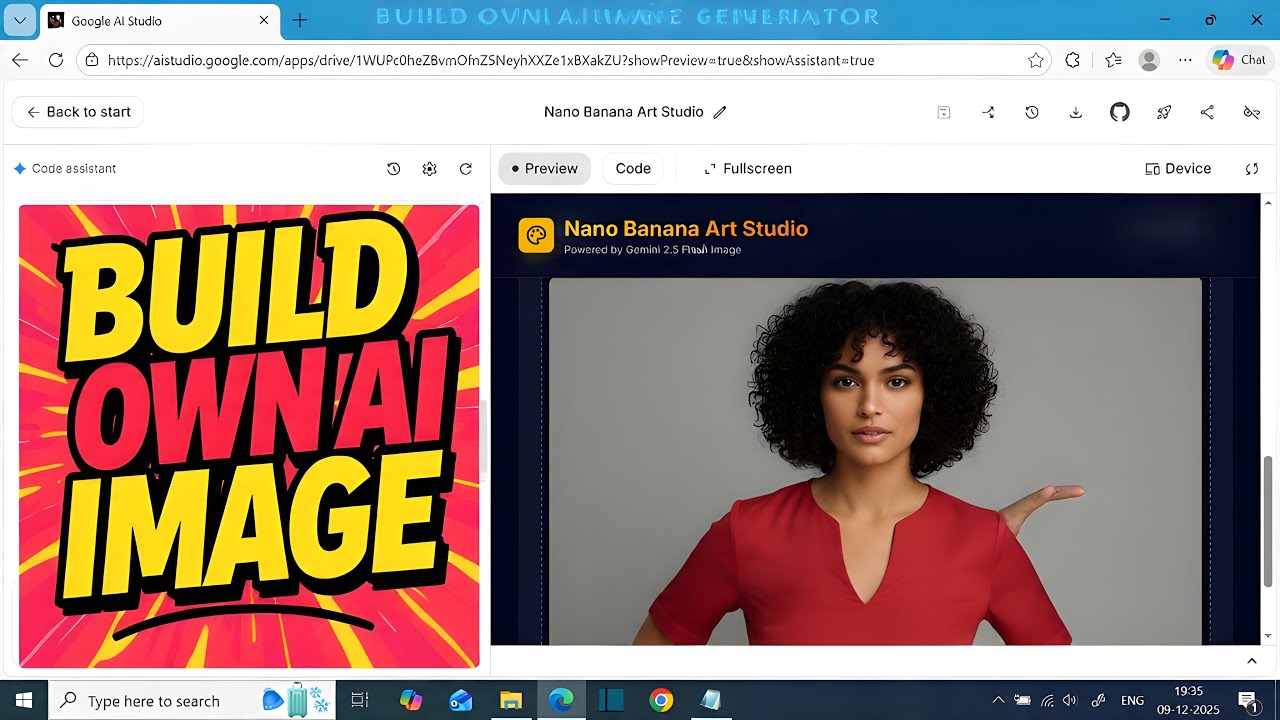Deploy the app with rocket icon

point(1164,112)
